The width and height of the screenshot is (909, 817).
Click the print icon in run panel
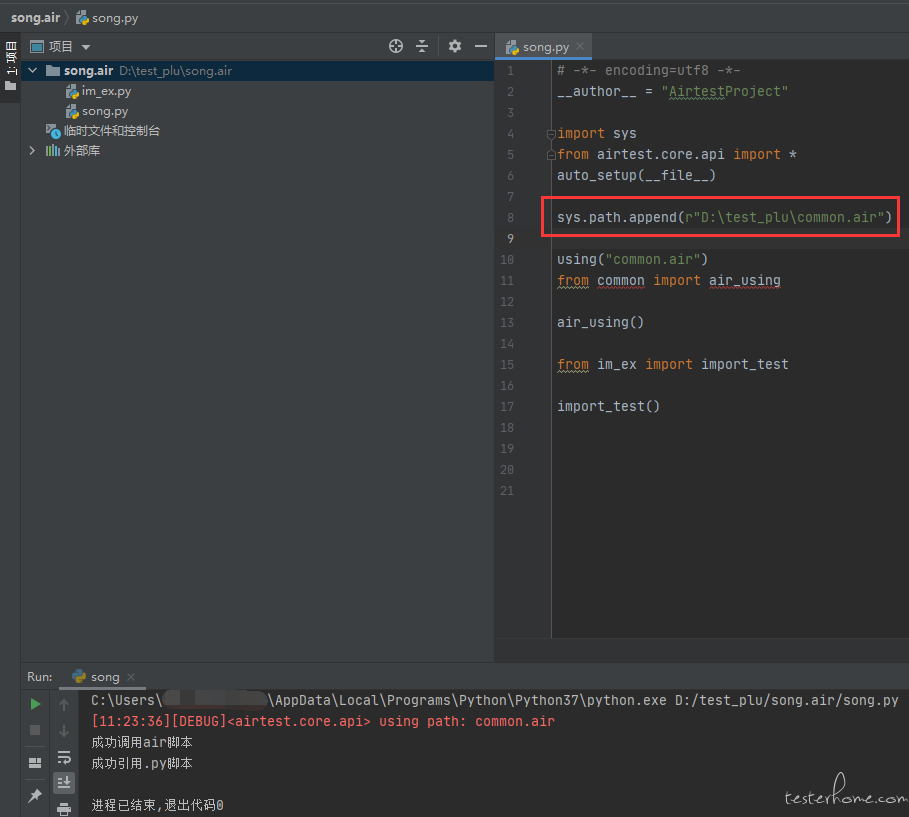pyautogui.click(x=64, y=808)
